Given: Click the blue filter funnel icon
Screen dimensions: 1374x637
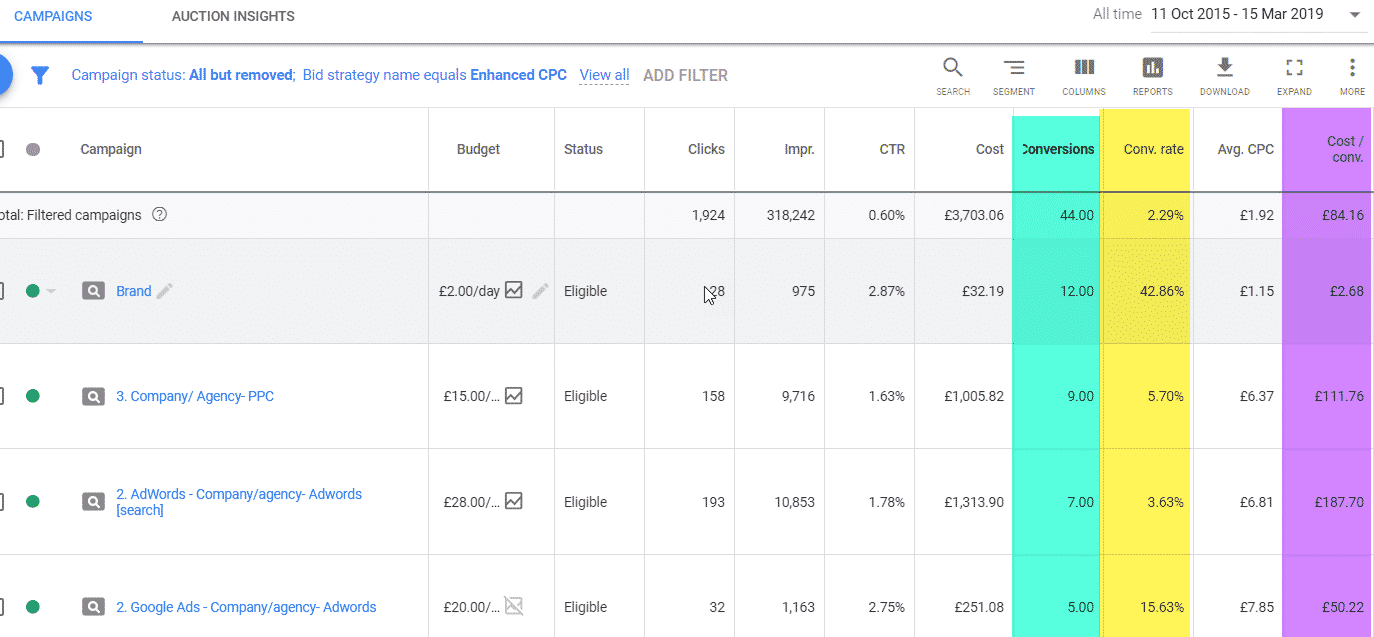Looking at the screenshot, I should pos(40,75).
